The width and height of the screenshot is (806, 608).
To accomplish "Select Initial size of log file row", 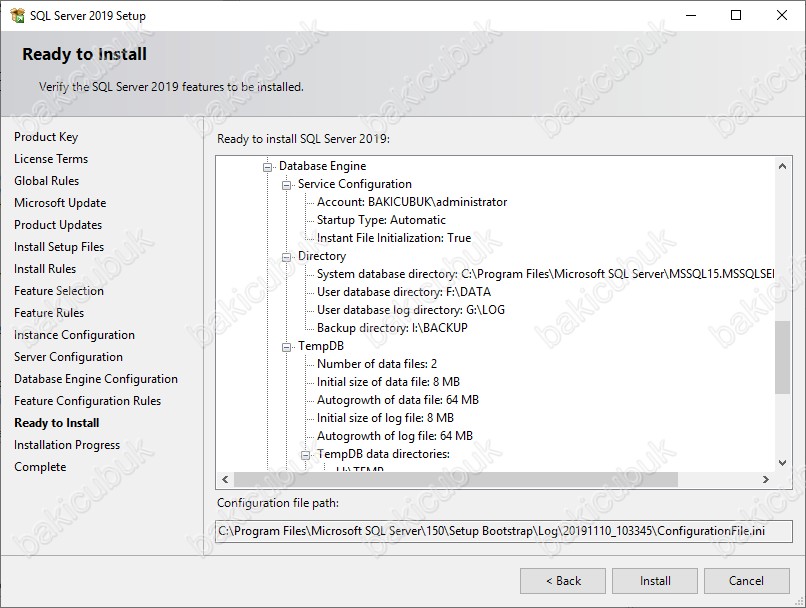I will tap(385, 418).
